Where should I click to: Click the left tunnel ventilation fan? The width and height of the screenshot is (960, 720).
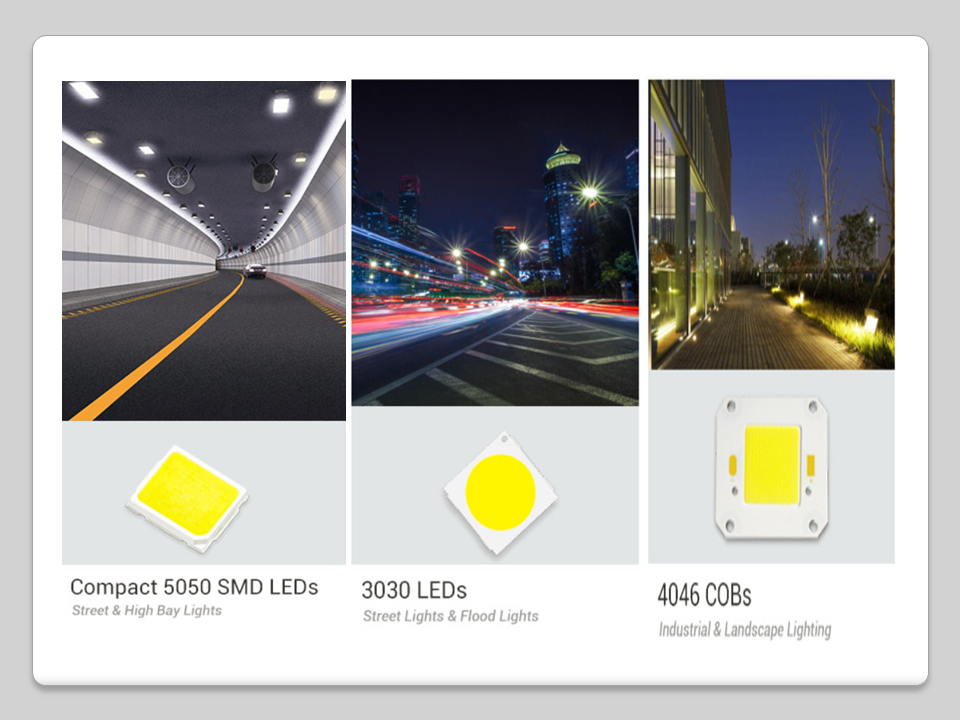tap(181, 177)
